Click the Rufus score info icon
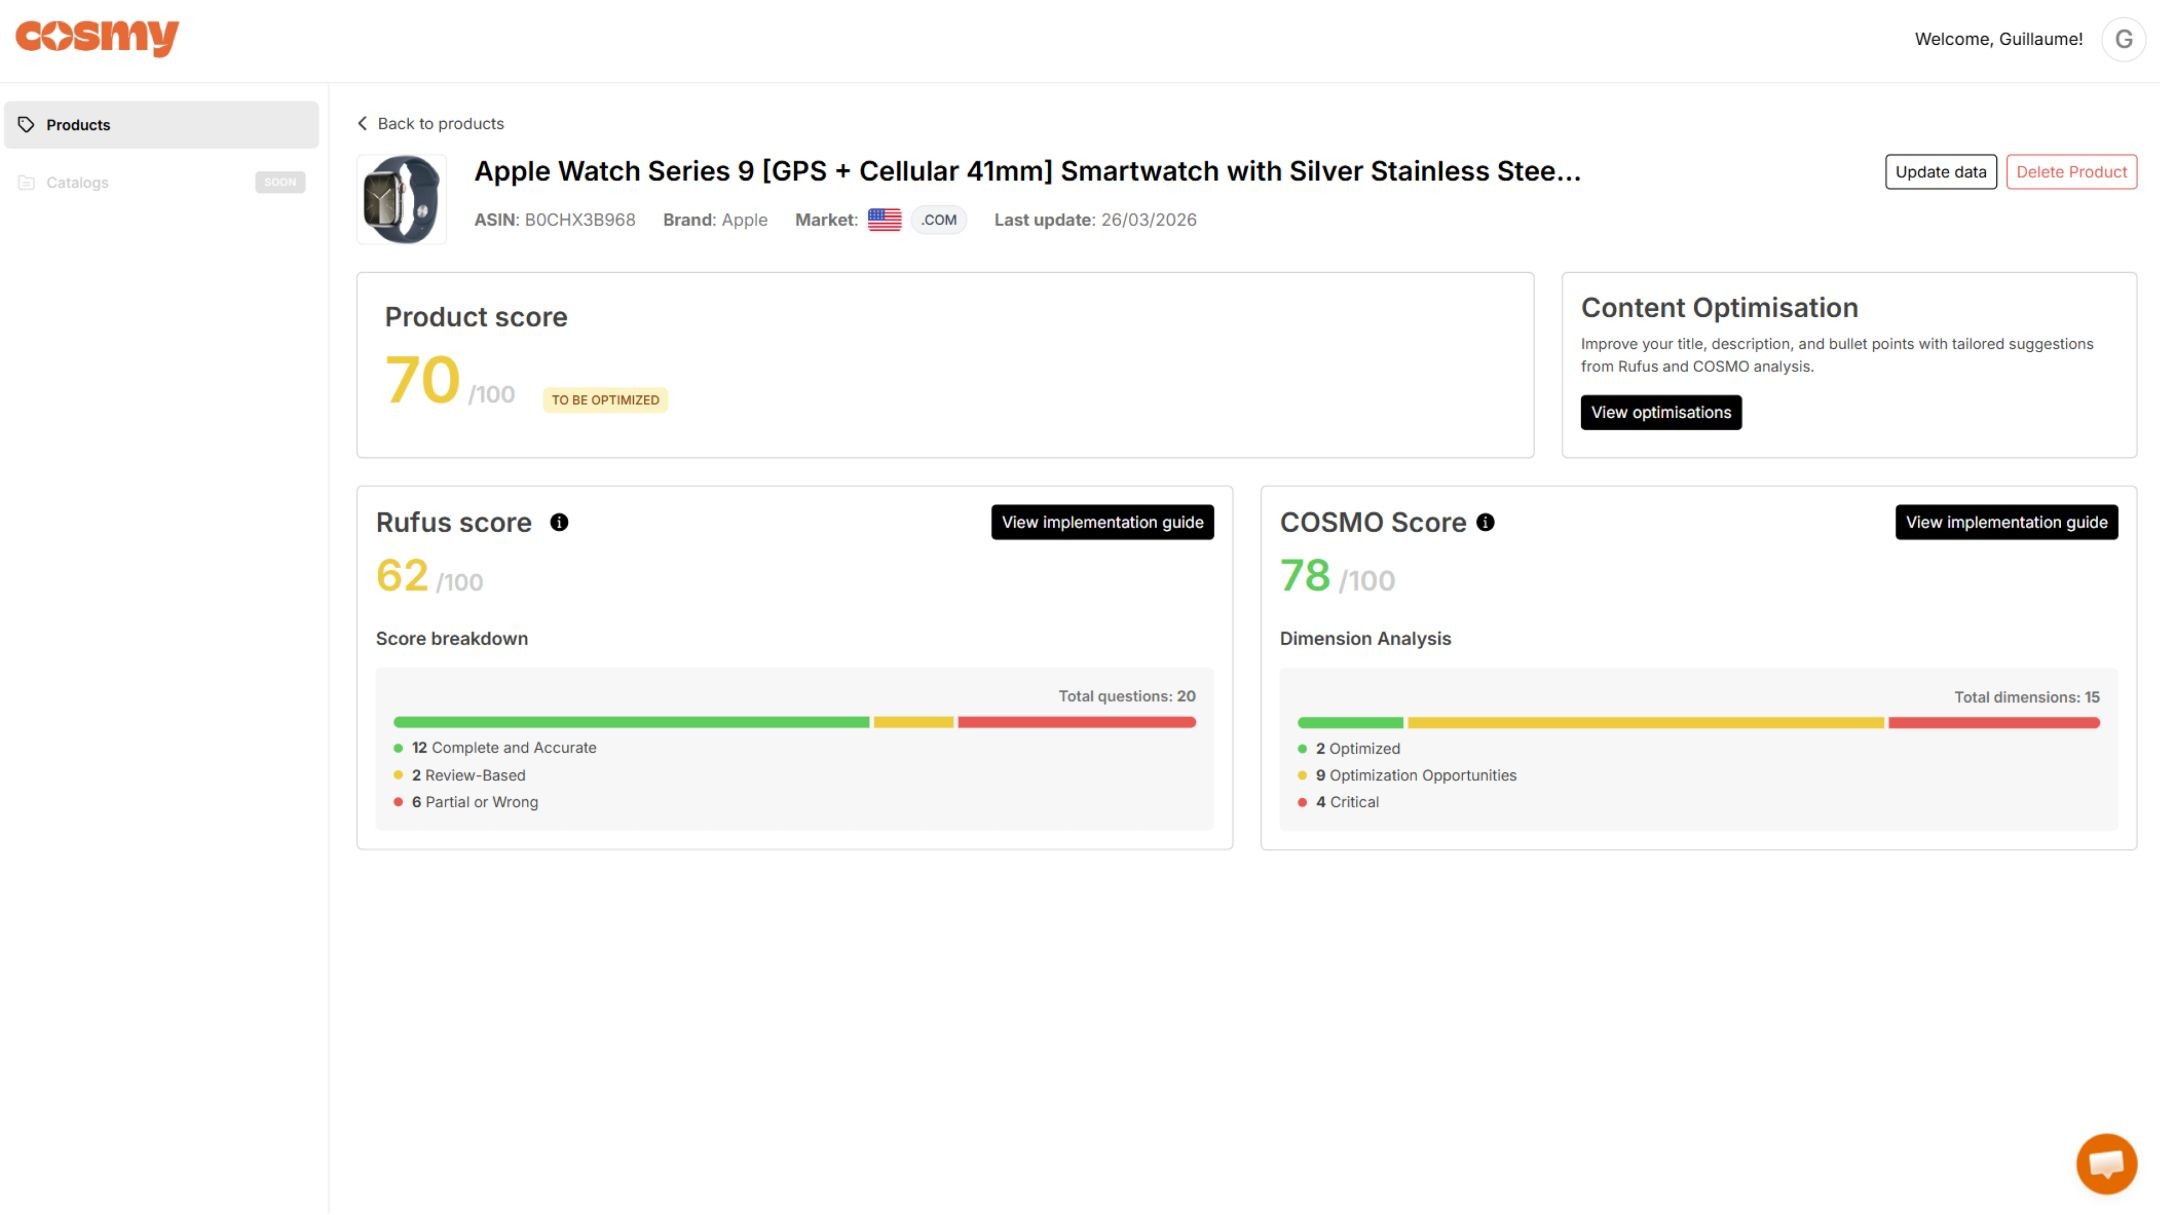Image resolution: width=2160 pixels, height=1215 pixels. pyautogui.click(x=559, y=522)
